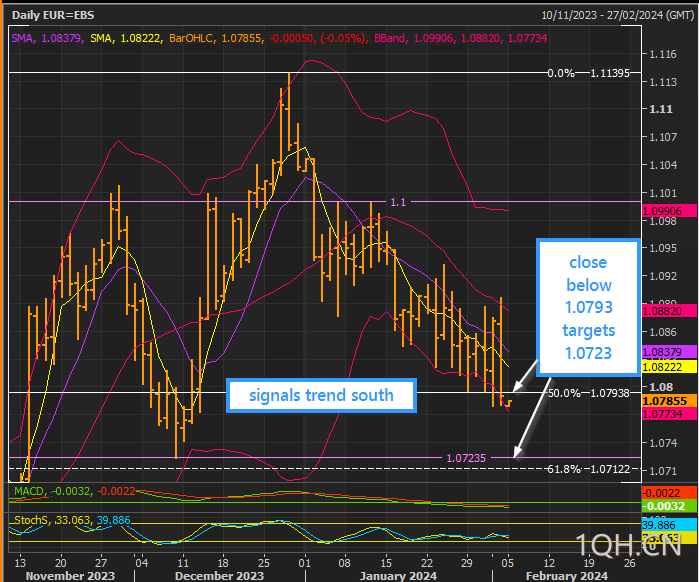This screenshot has height=582, width=699.
Task: Click the bold 1.08 price axis label
Action: click(661, 387)
